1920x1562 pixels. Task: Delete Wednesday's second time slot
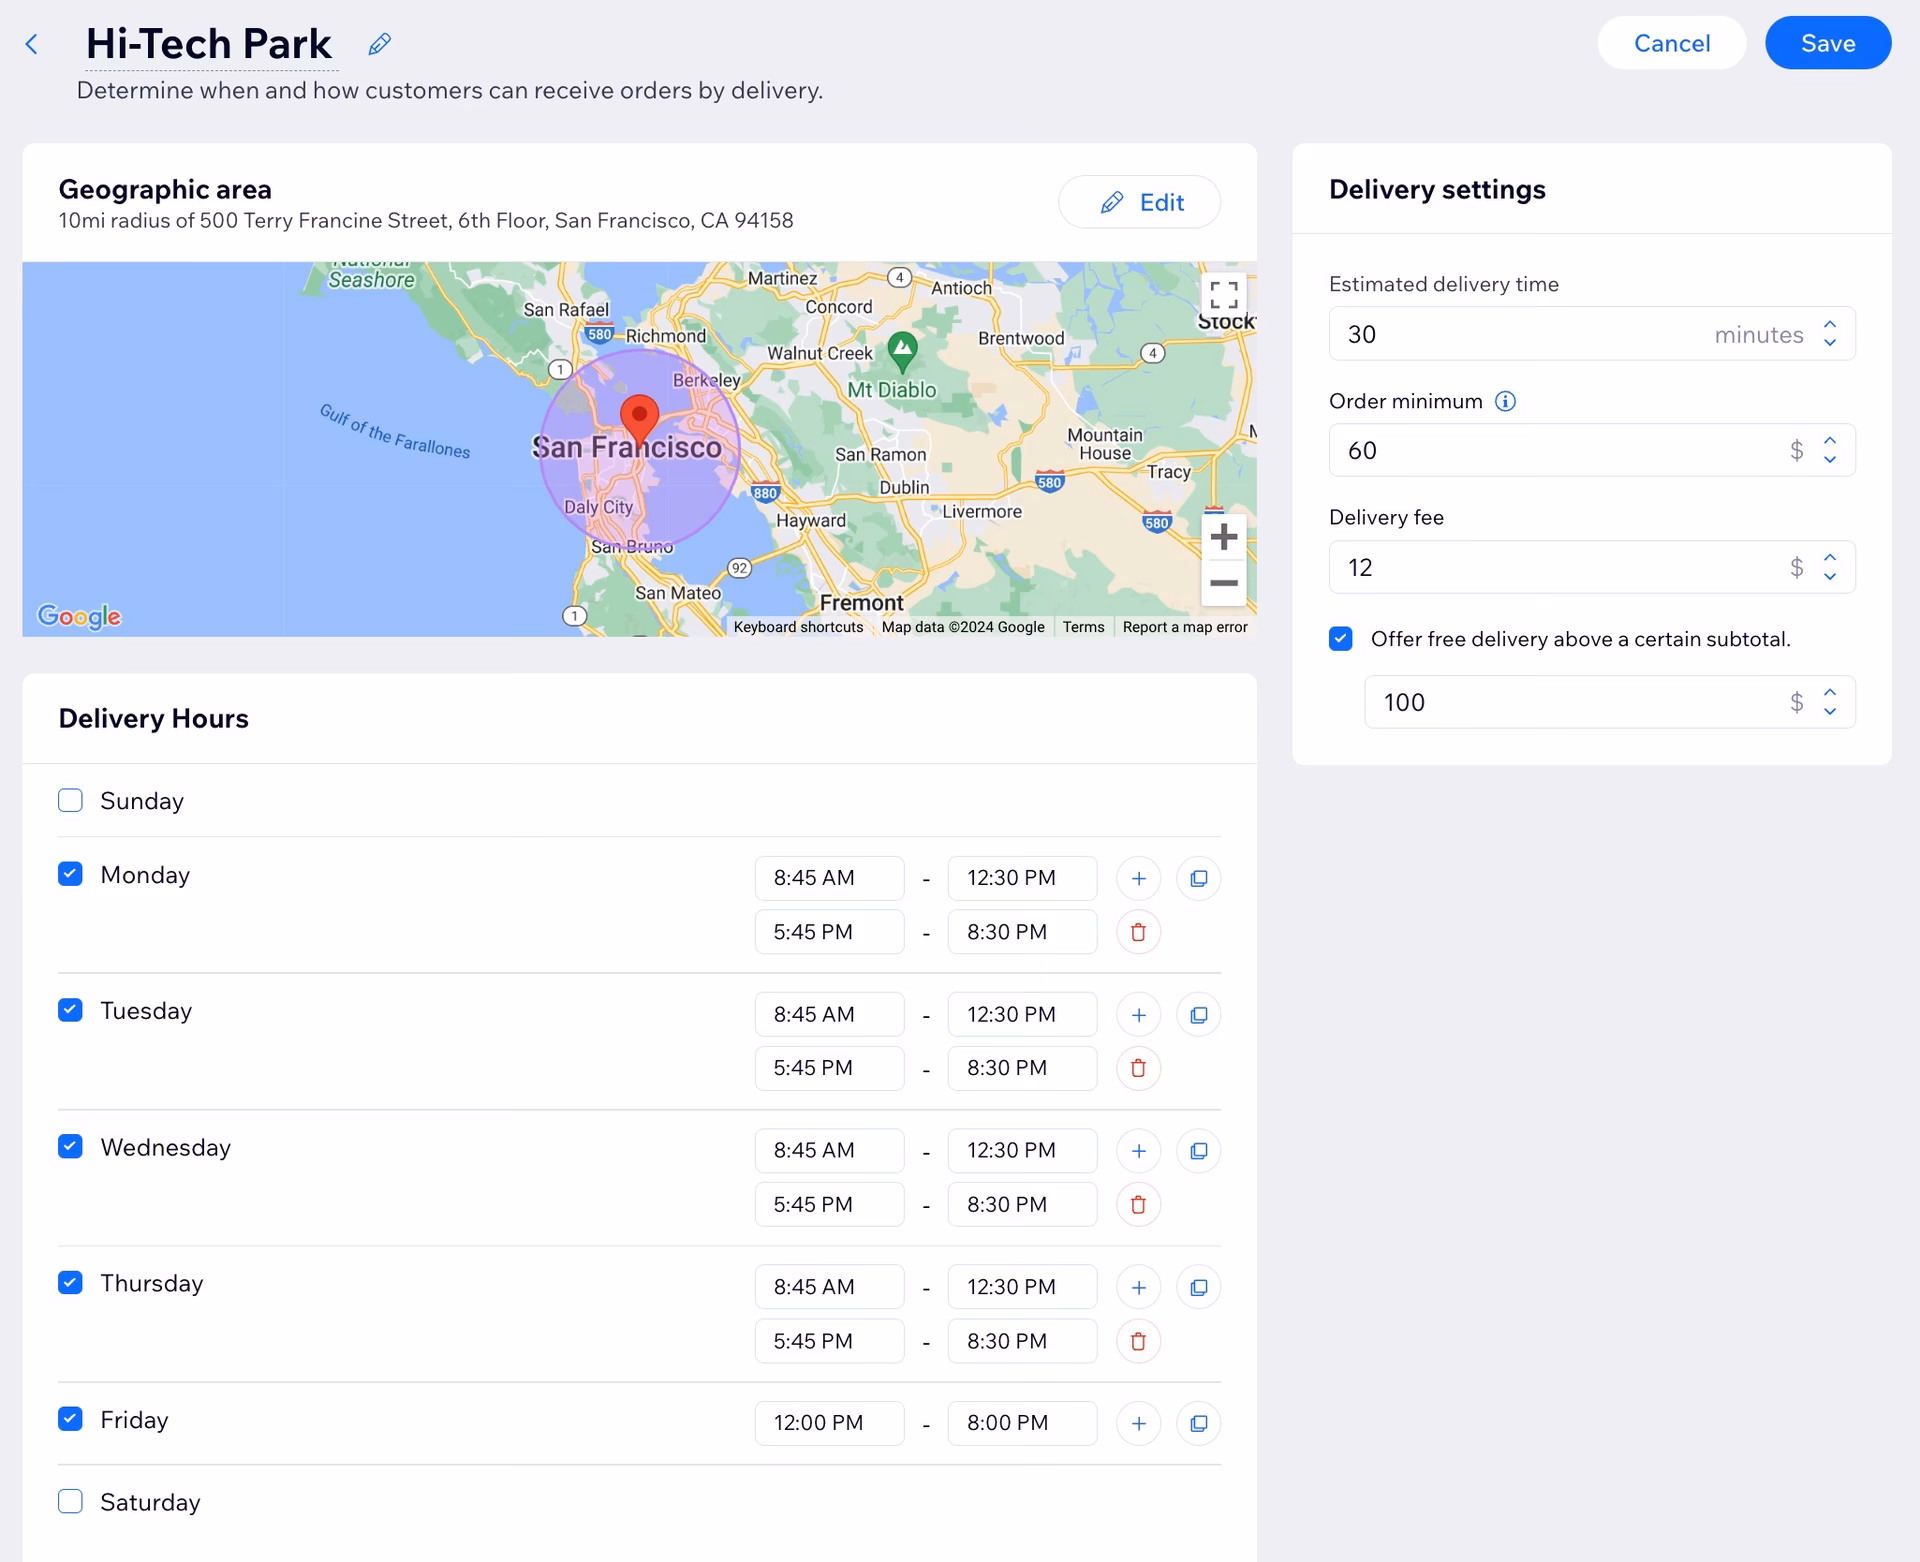pyautogui.click(x=1138, y=1205)
